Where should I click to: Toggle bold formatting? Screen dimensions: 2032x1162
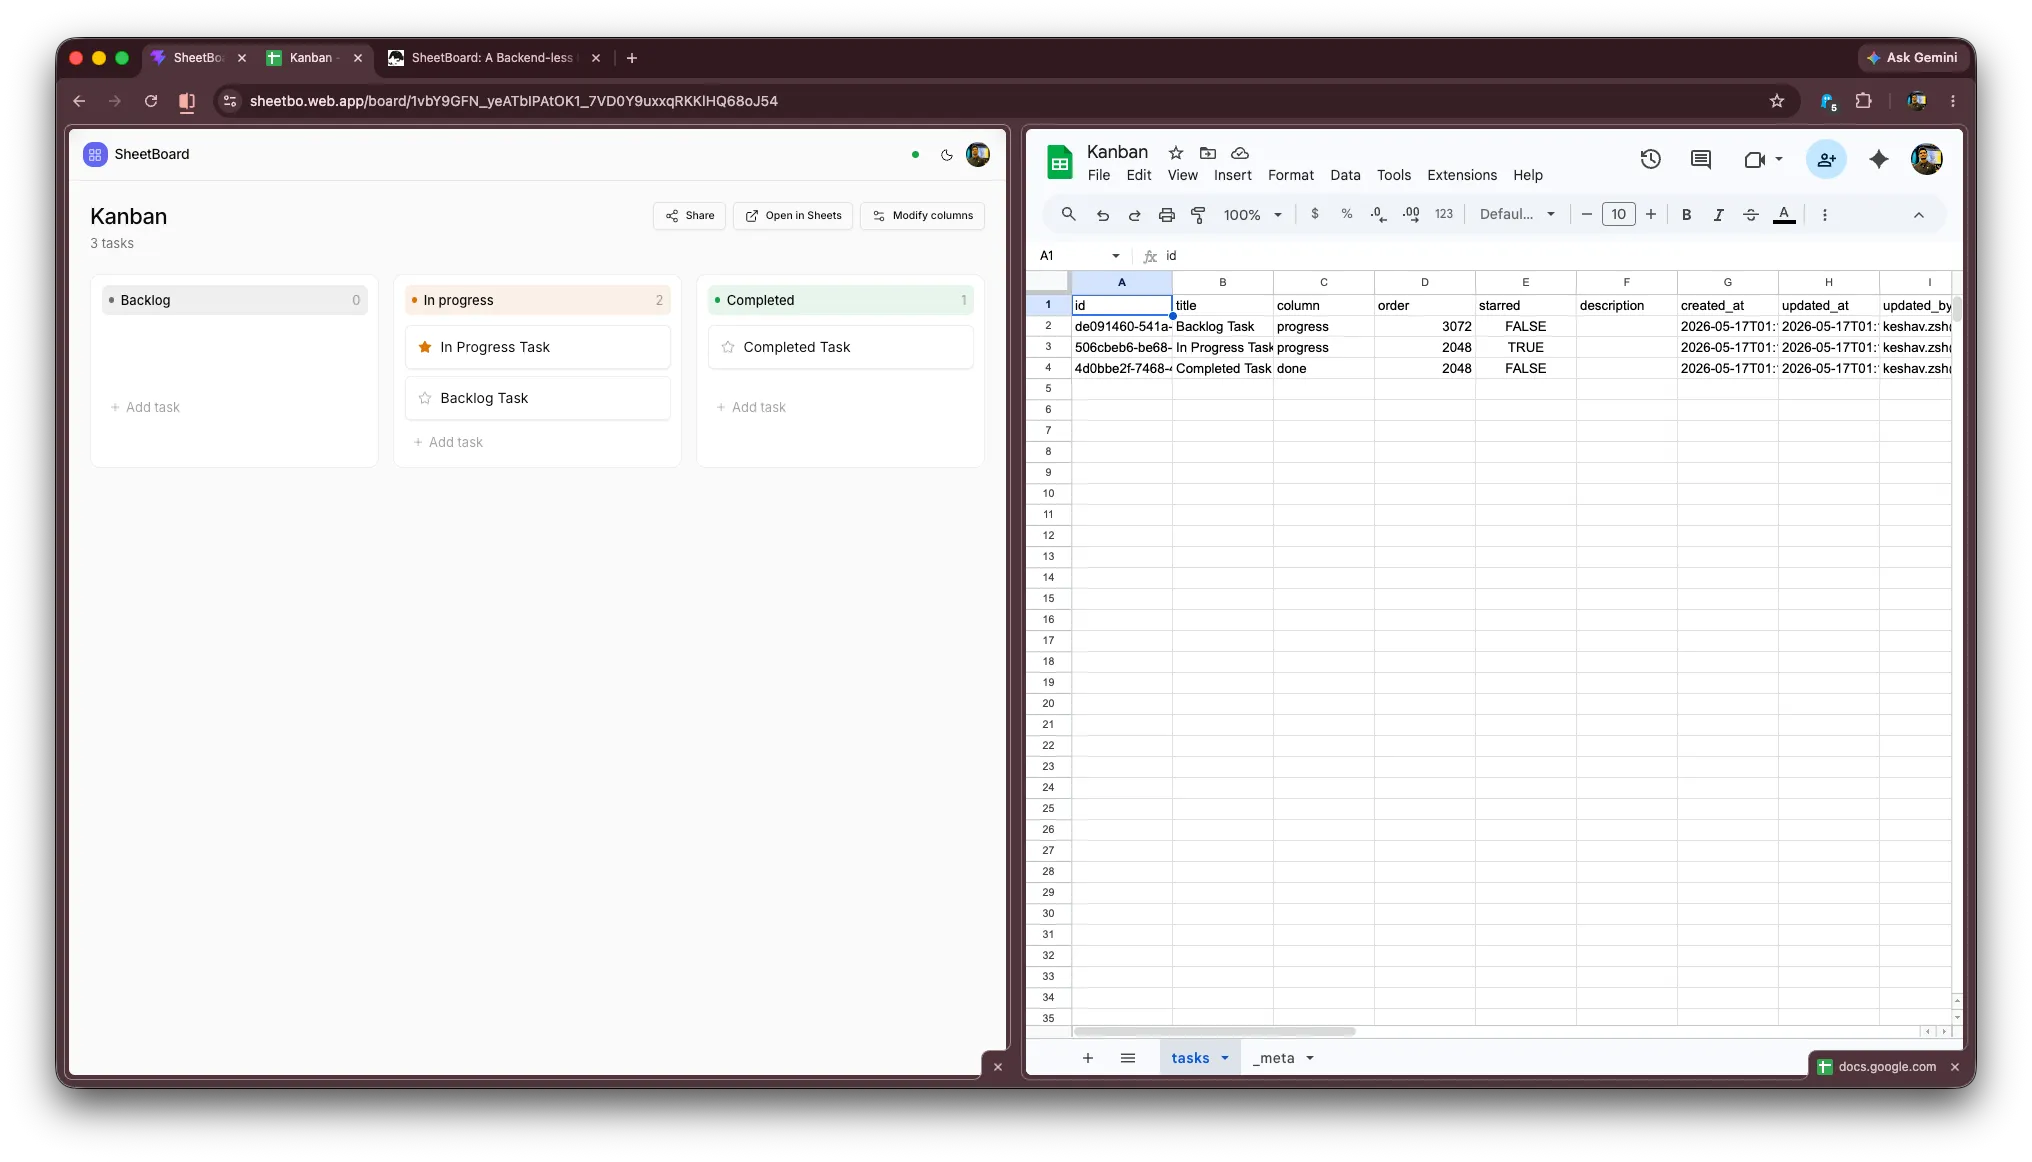[x=1686, y=215]
